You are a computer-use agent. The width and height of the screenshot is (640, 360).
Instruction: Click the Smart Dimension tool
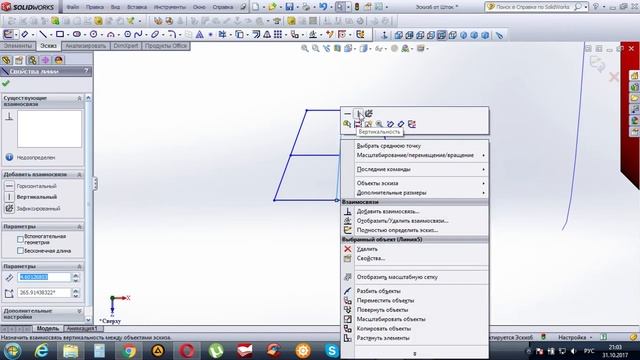tap(24, 35)
